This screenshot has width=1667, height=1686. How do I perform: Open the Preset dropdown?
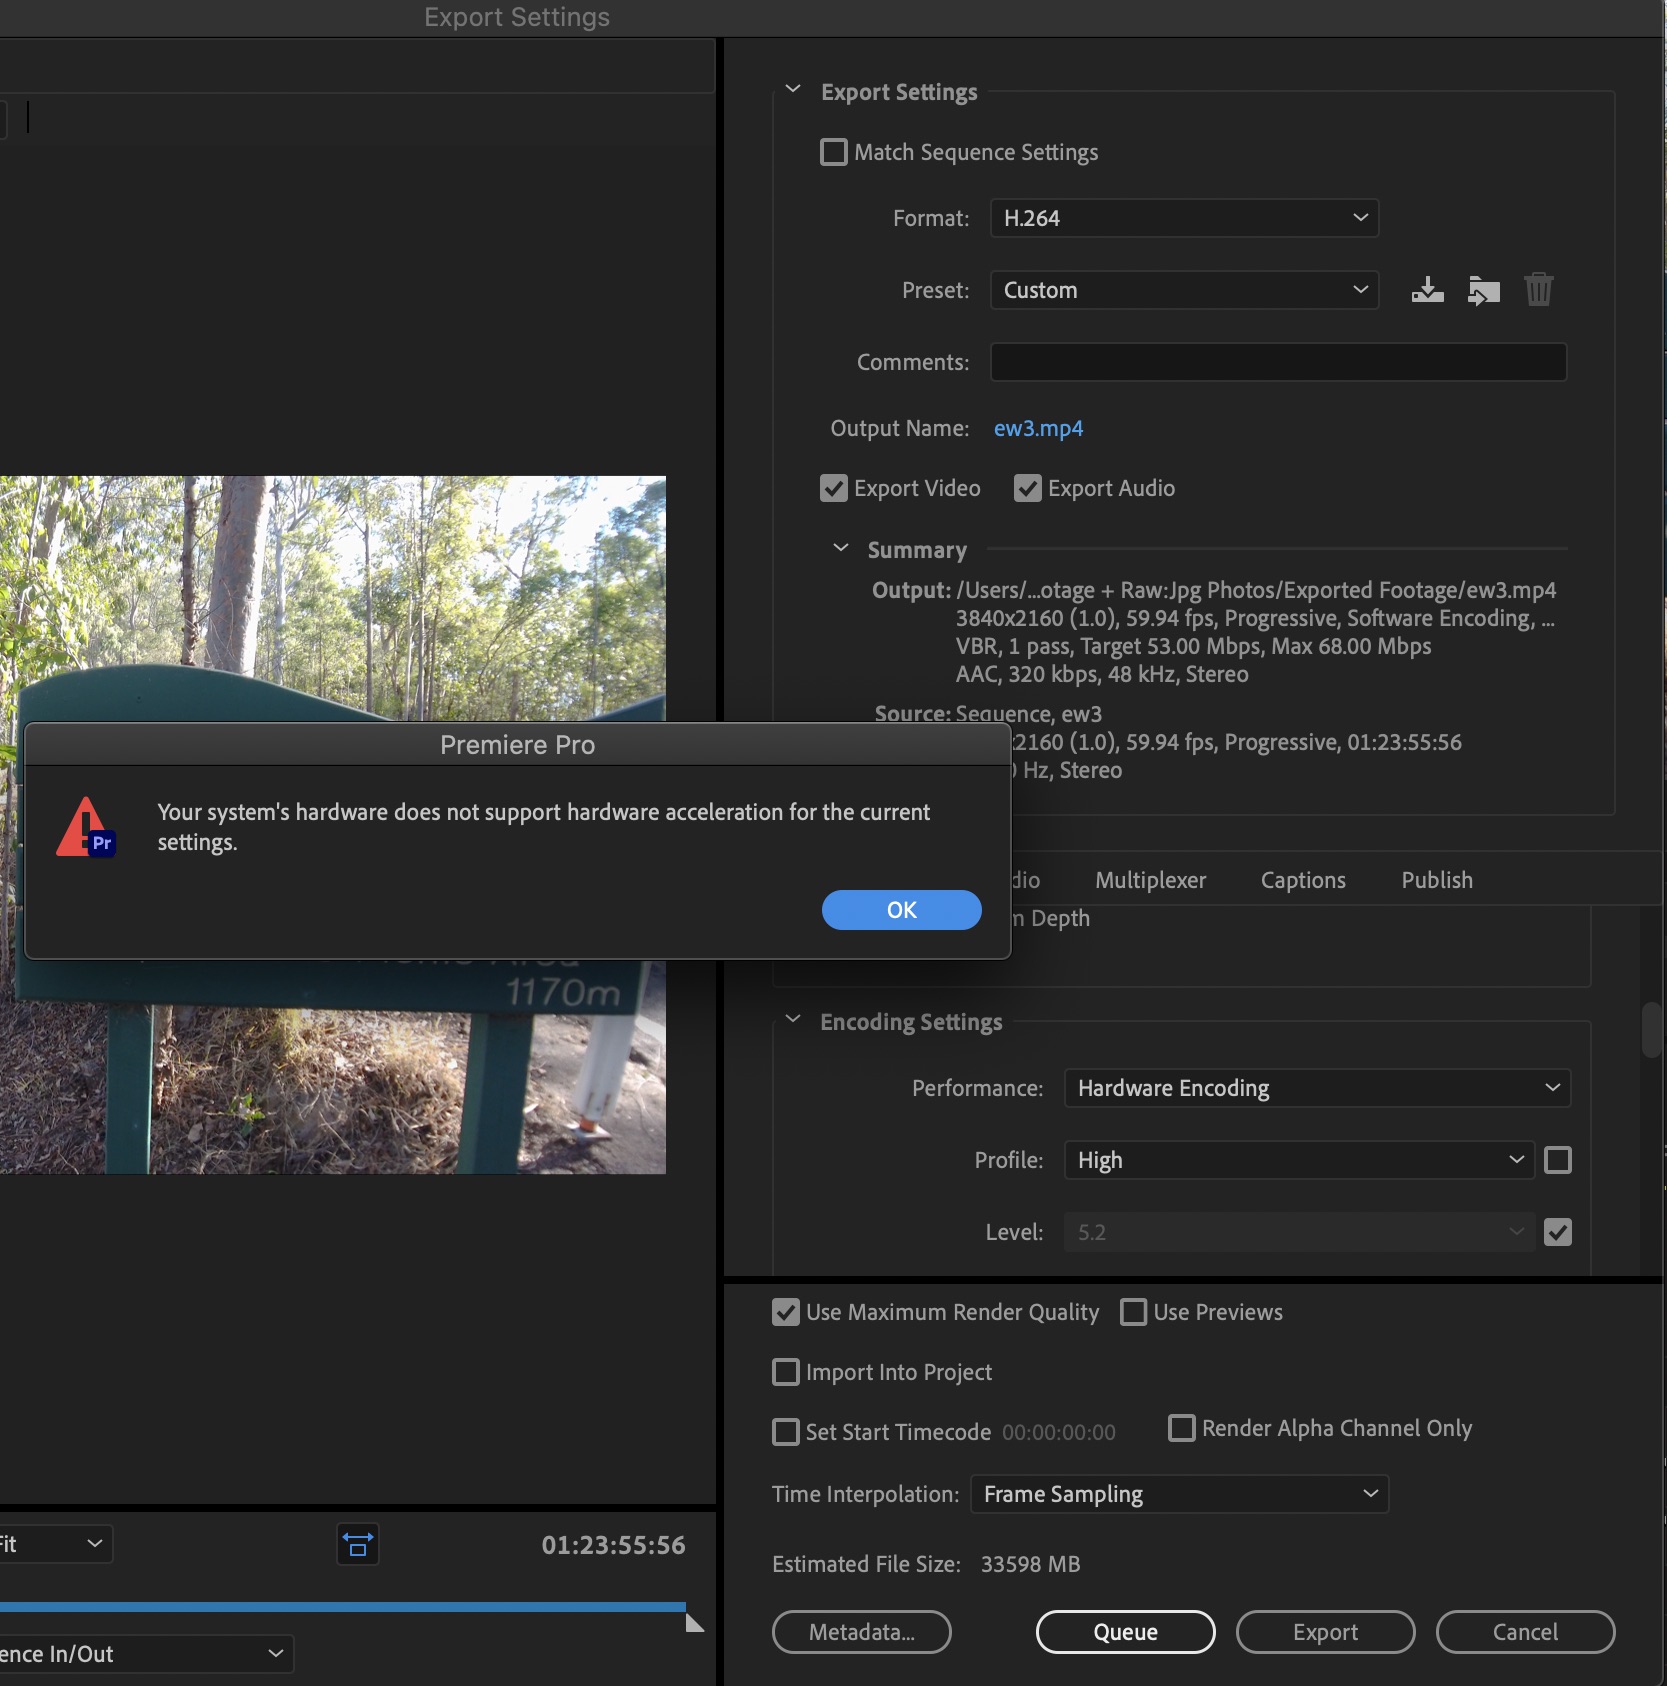click(x=1184, y=290)
